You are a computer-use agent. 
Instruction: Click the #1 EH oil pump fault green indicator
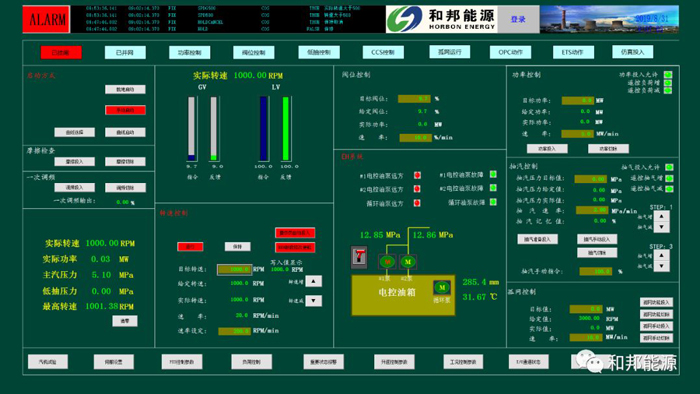pos(493,174)
